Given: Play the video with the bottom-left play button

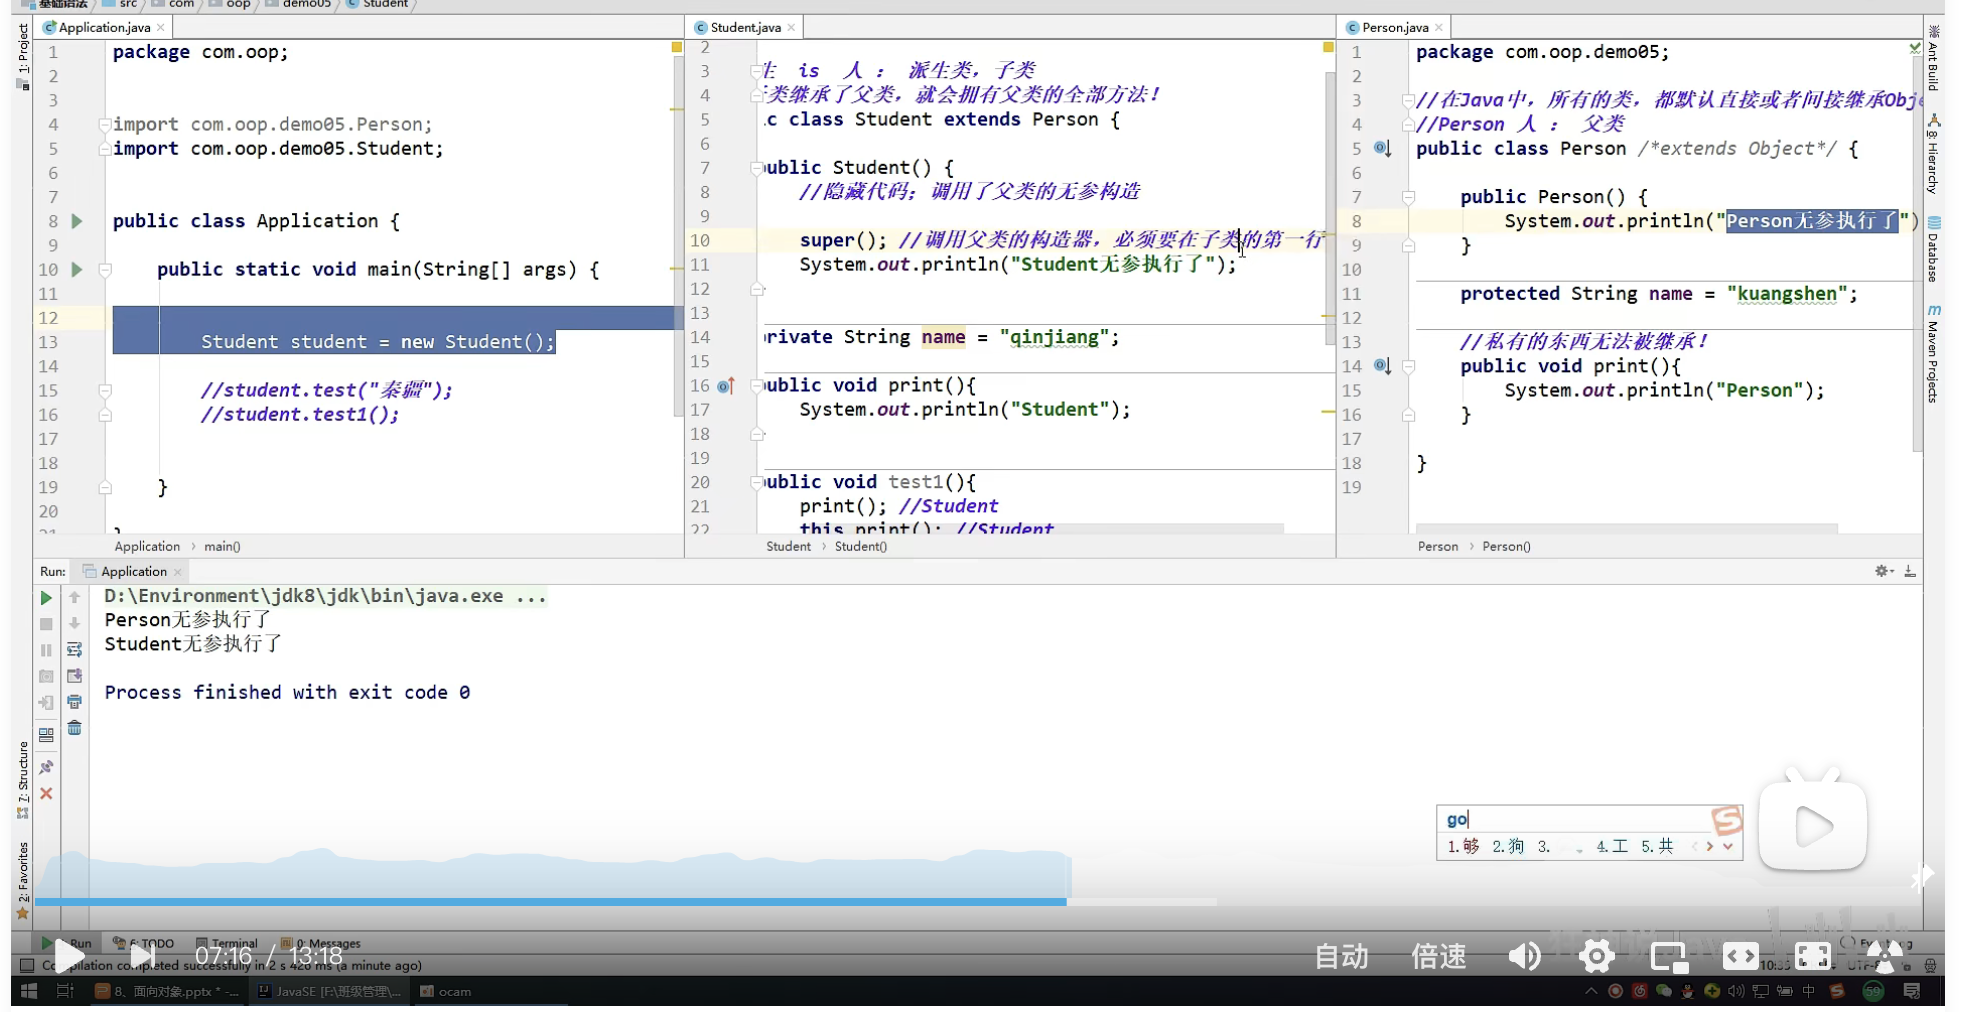Looking at the screenshot, I should [69, 956].
